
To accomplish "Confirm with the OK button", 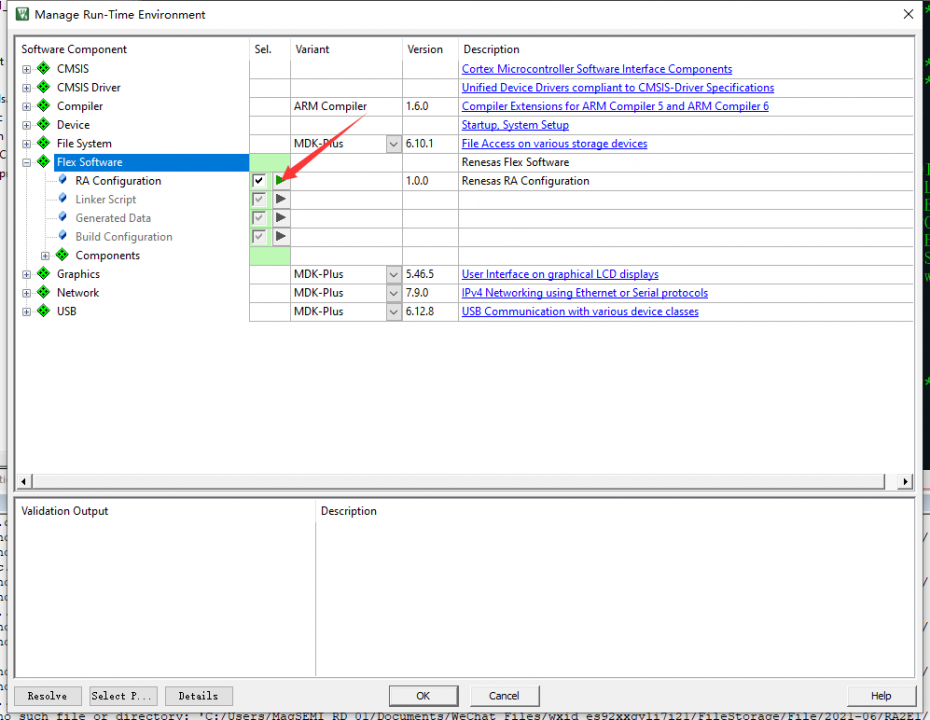I will tap(423, 696).
